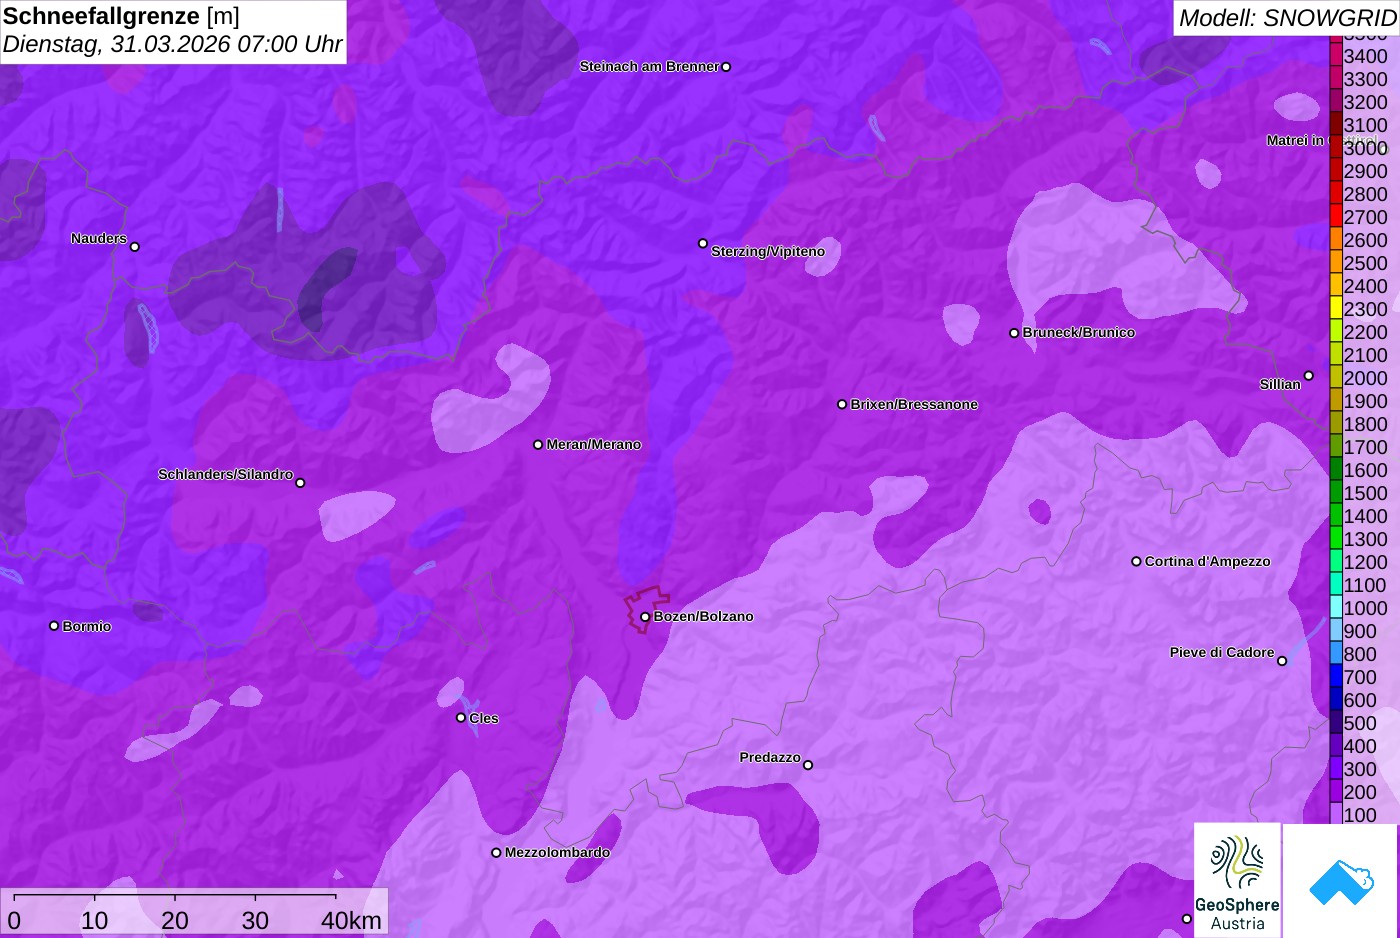Pick the red 2700 legend swatch
The height and width of the screenshot is (938, 1400).
[1336, 216]
